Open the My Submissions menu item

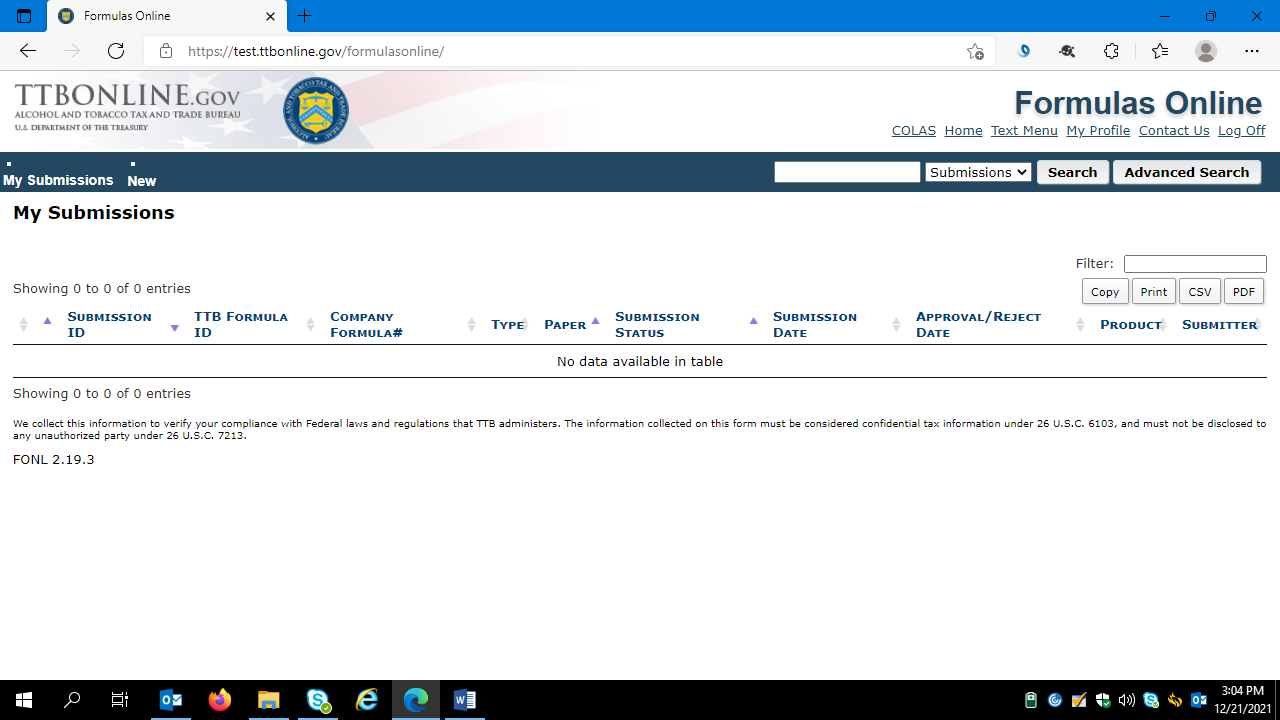pos(58,180)
